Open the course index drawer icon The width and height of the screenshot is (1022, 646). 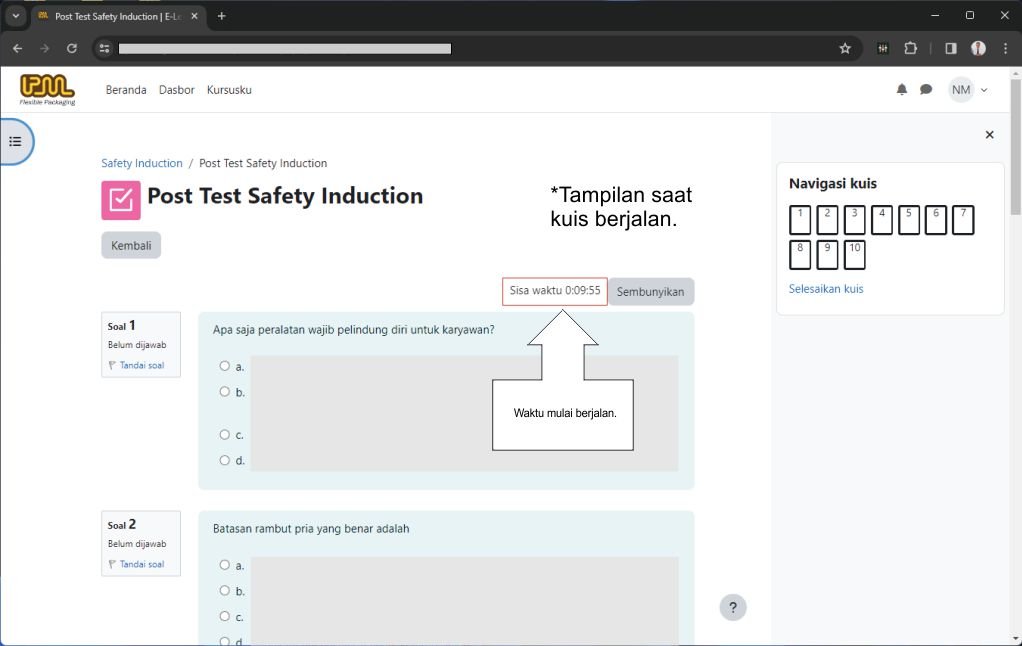[x=15, y=141]
